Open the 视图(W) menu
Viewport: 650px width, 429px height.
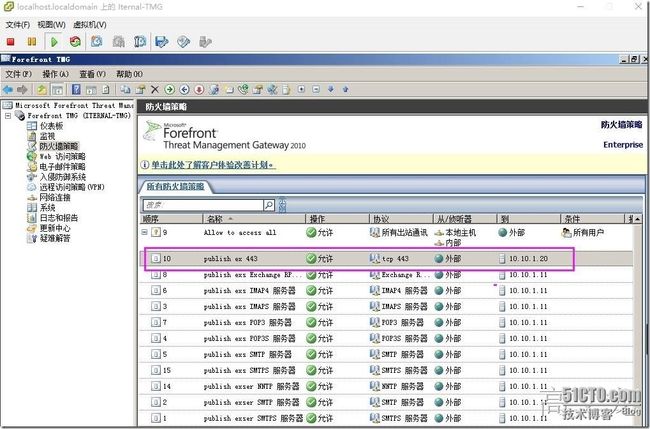(51, 25)
